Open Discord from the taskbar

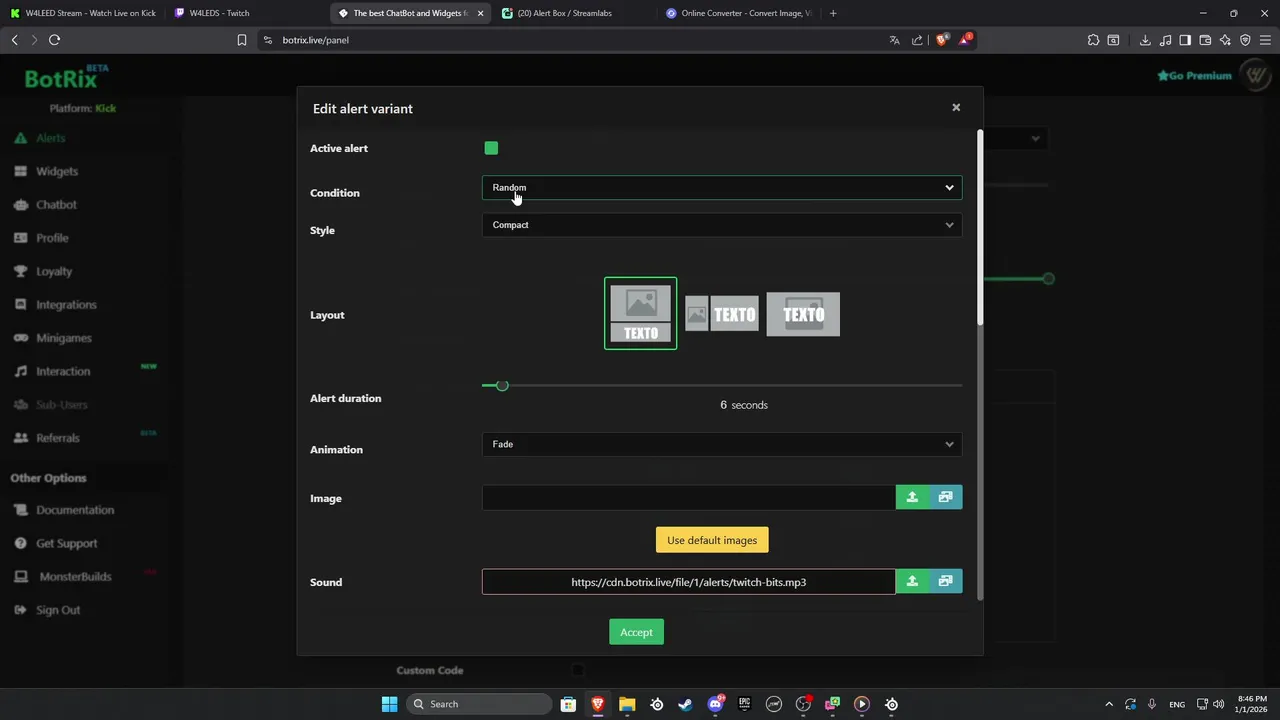715,704
